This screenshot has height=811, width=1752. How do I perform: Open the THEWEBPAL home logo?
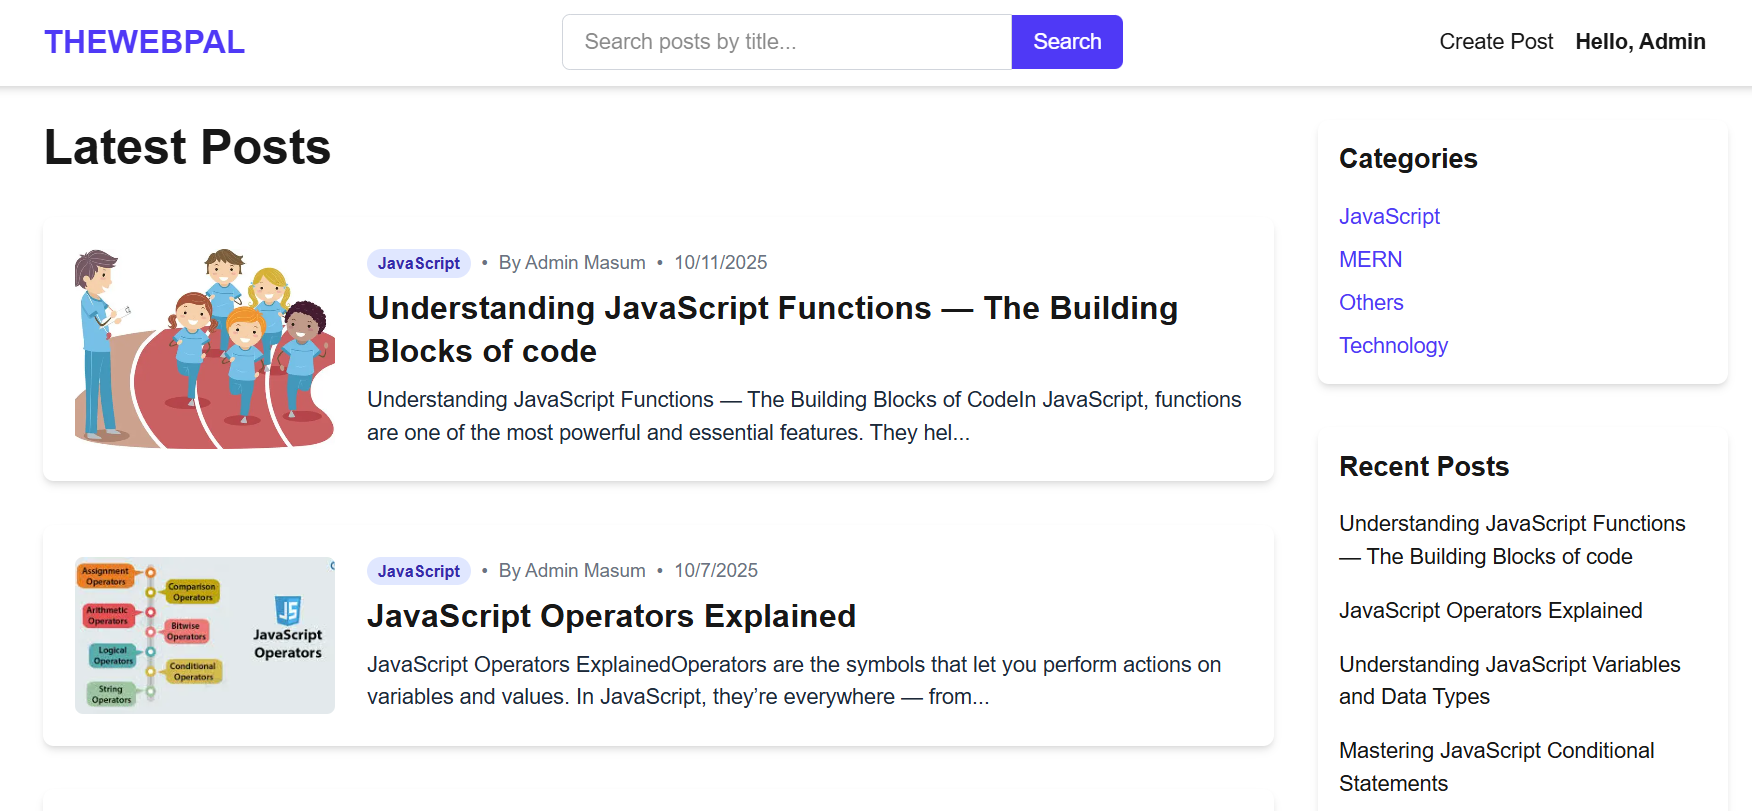(x=144, y=42)
